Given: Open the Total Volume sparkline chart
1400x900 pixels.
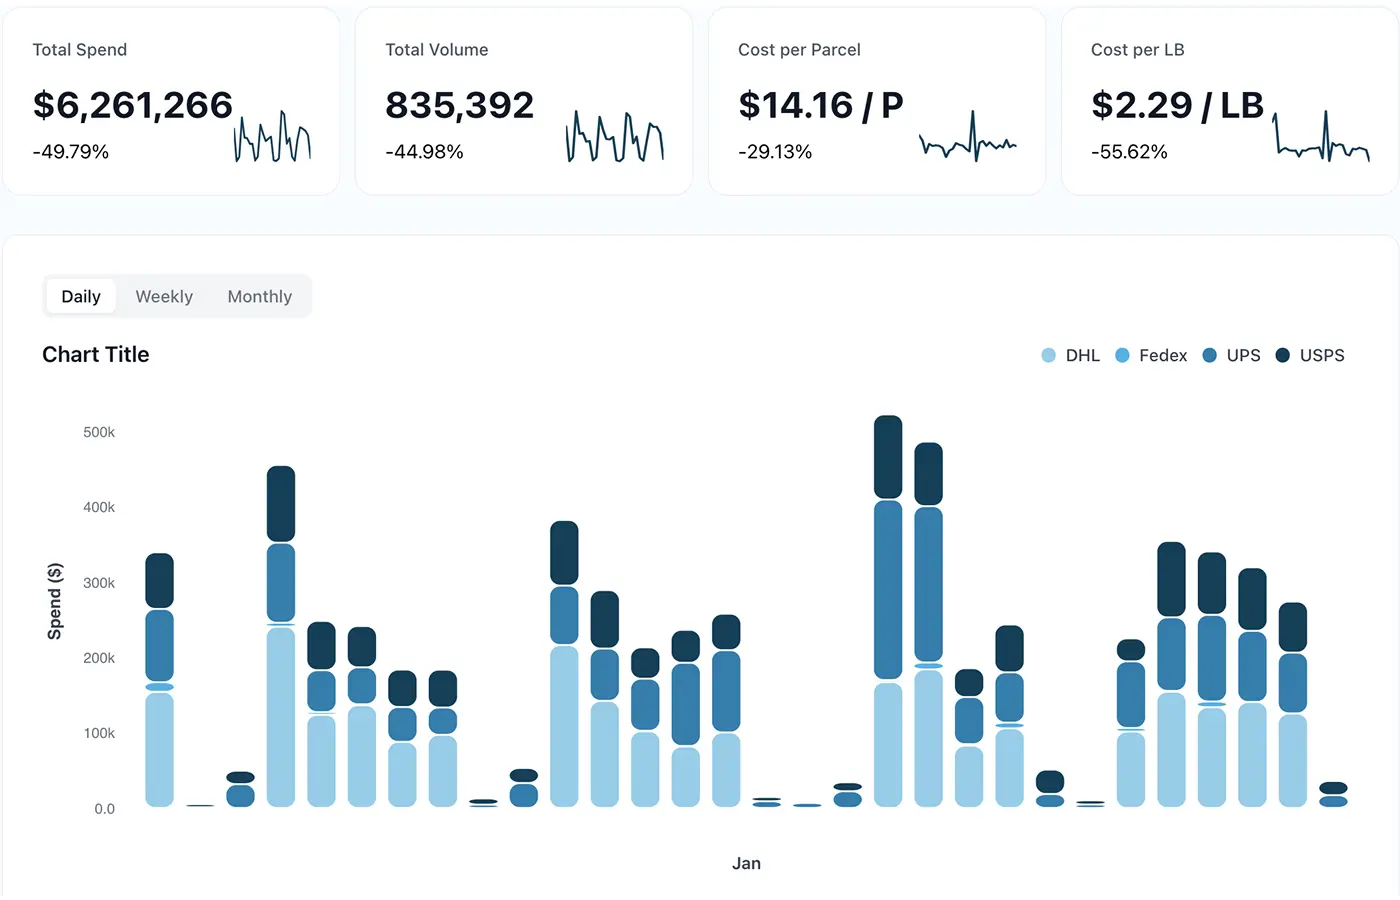Looking at the screenshot, I should pos(615,136).
